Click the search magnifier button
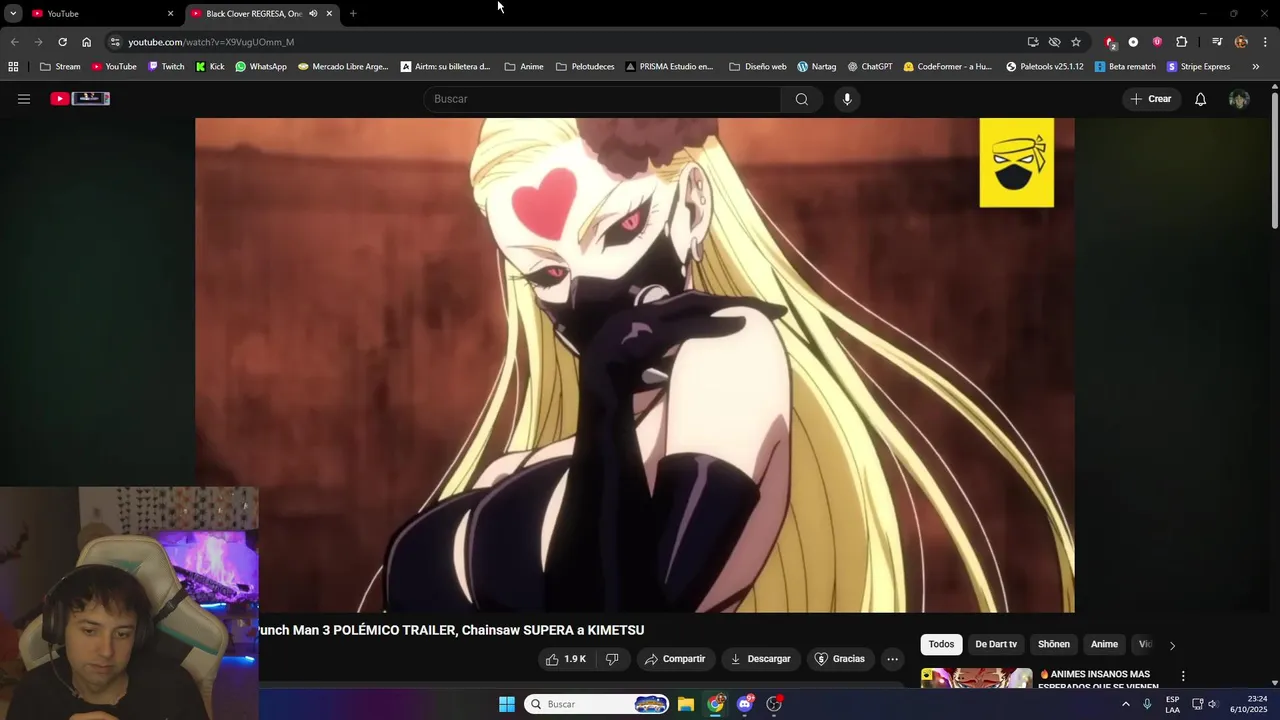 (x=801, y=99)
